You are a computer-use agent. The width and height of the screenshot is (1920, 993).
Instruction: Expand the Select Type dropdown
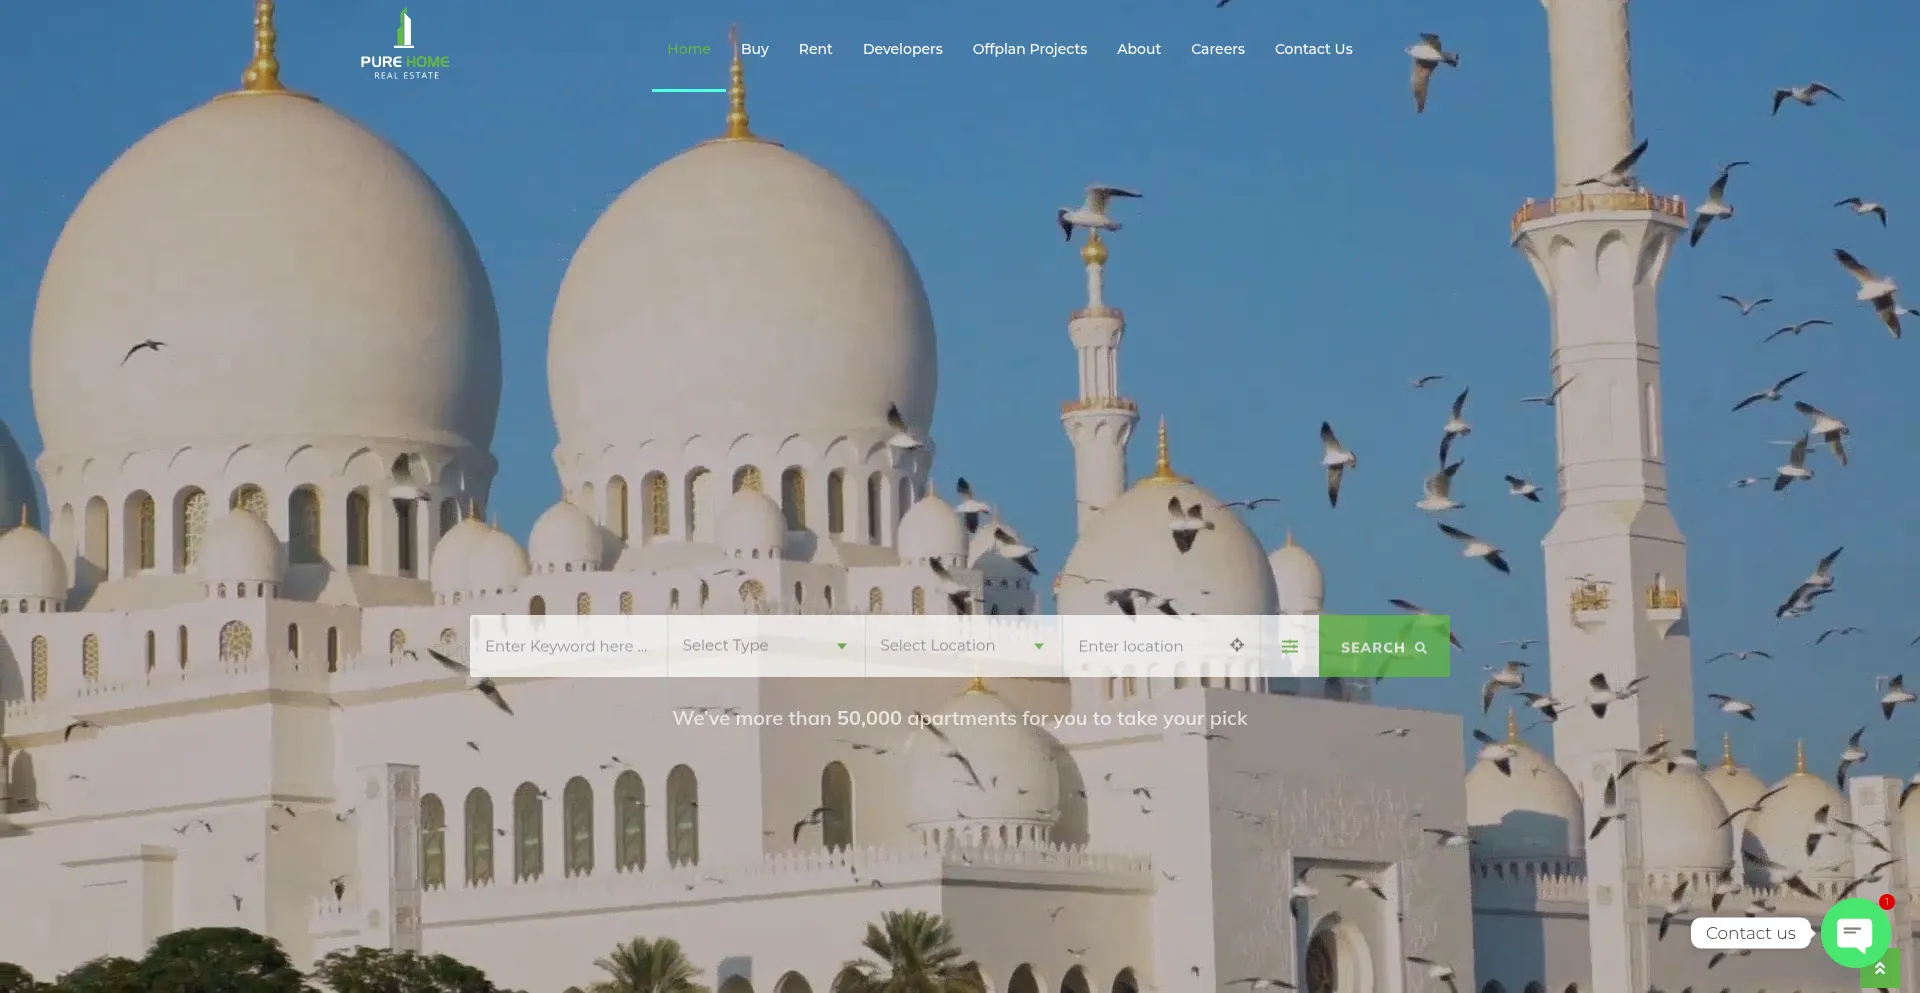point(765,646)
